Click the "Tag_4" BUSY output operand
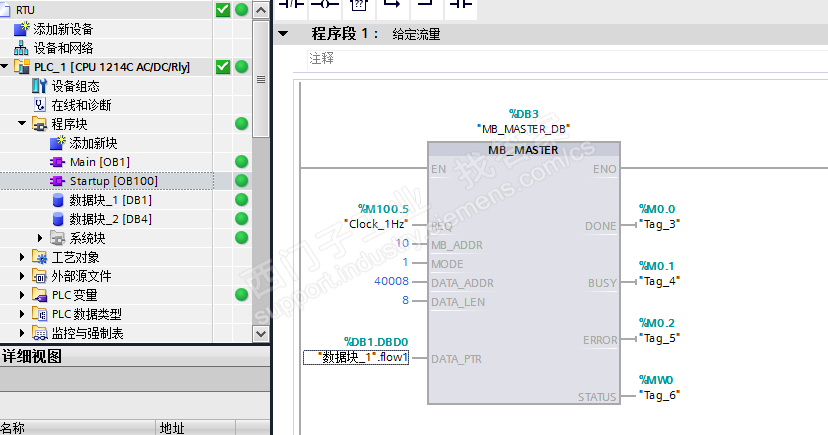828x435 pixels. [659, 281]
